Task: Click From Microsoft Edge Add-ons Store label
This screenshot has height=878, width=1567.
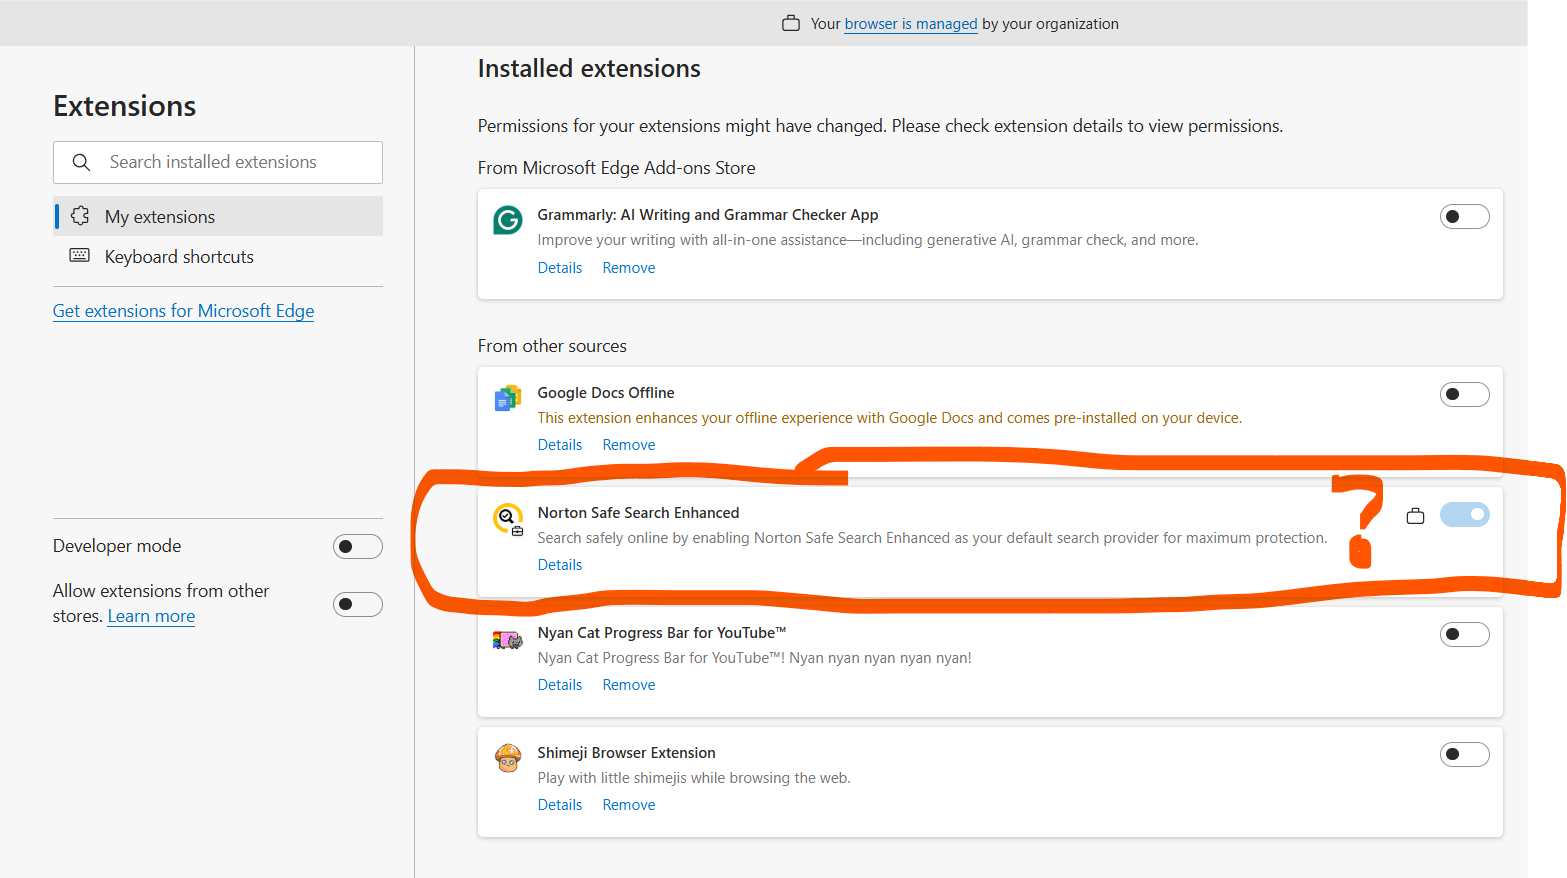Action: (617, 168)
